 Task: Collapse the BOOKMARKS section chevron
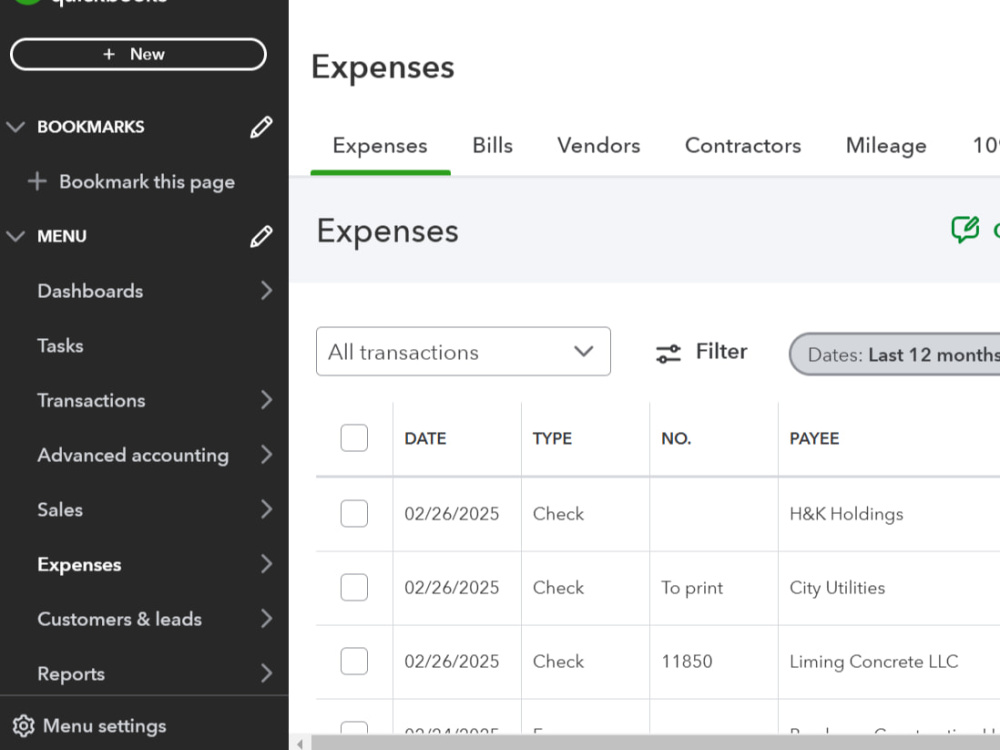(15, 127)
